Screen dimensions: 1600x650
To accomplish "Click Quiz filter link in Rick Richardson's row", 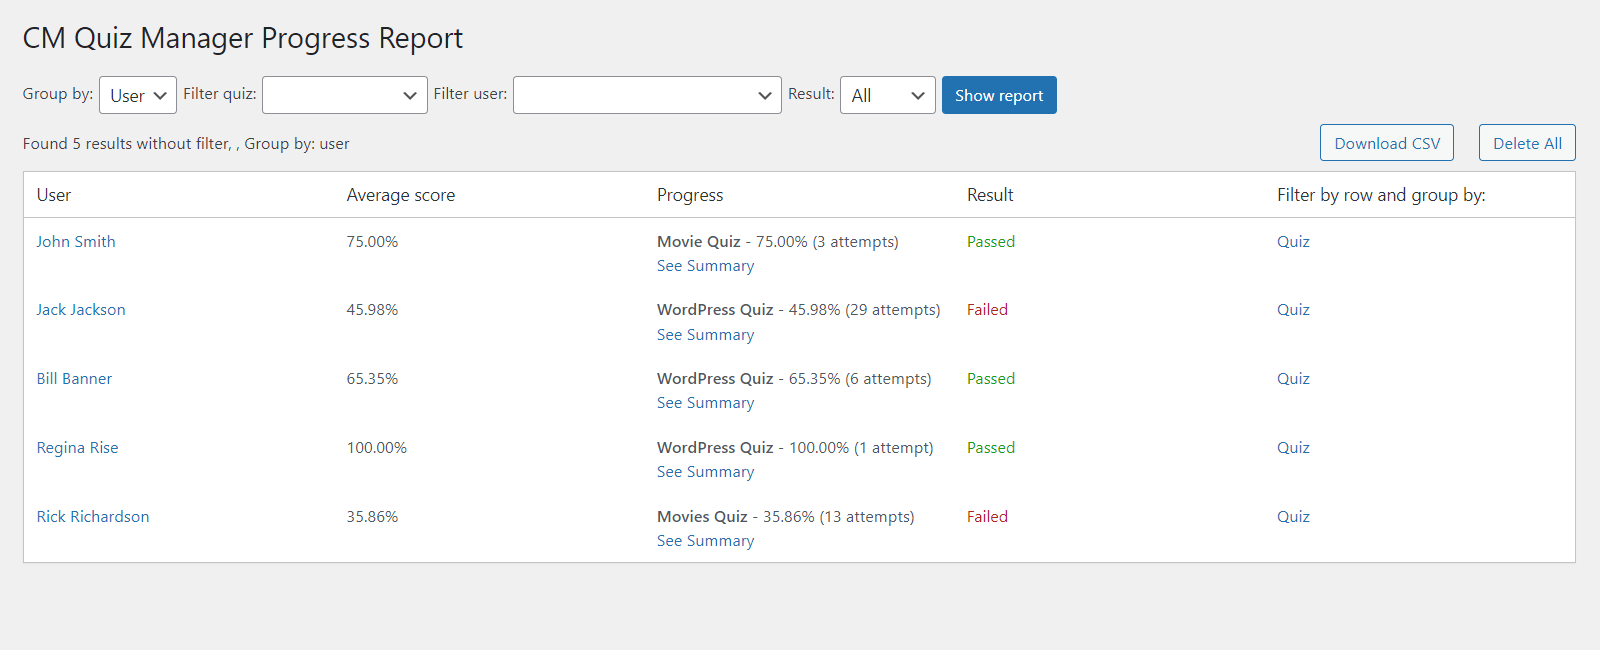I will (1293, 517).
